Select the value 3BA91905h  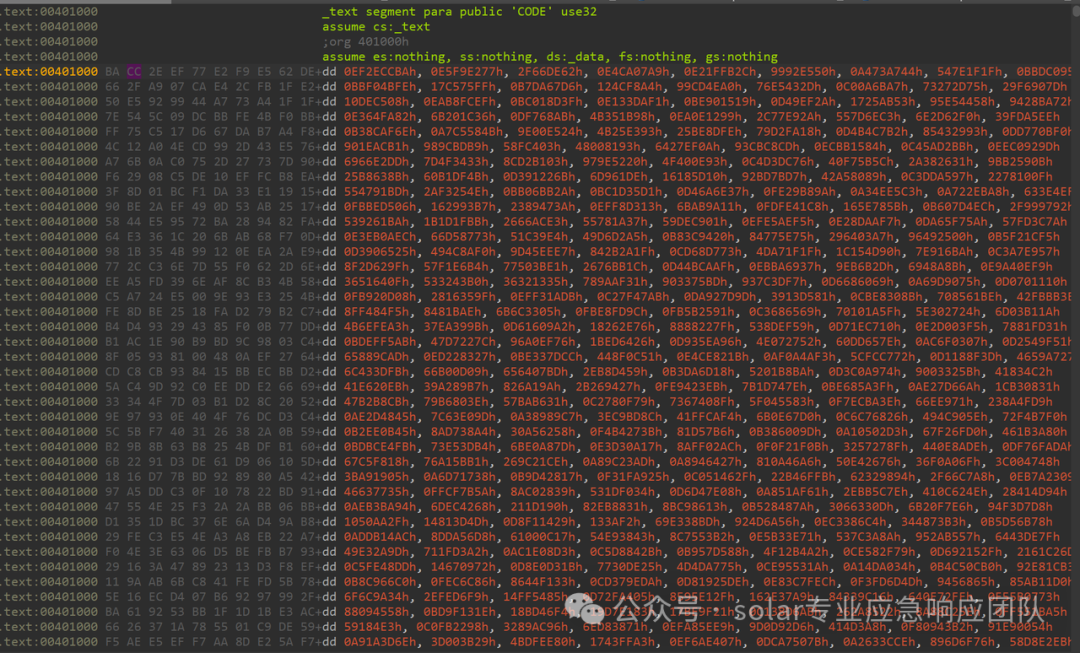[x=377, y=477]
